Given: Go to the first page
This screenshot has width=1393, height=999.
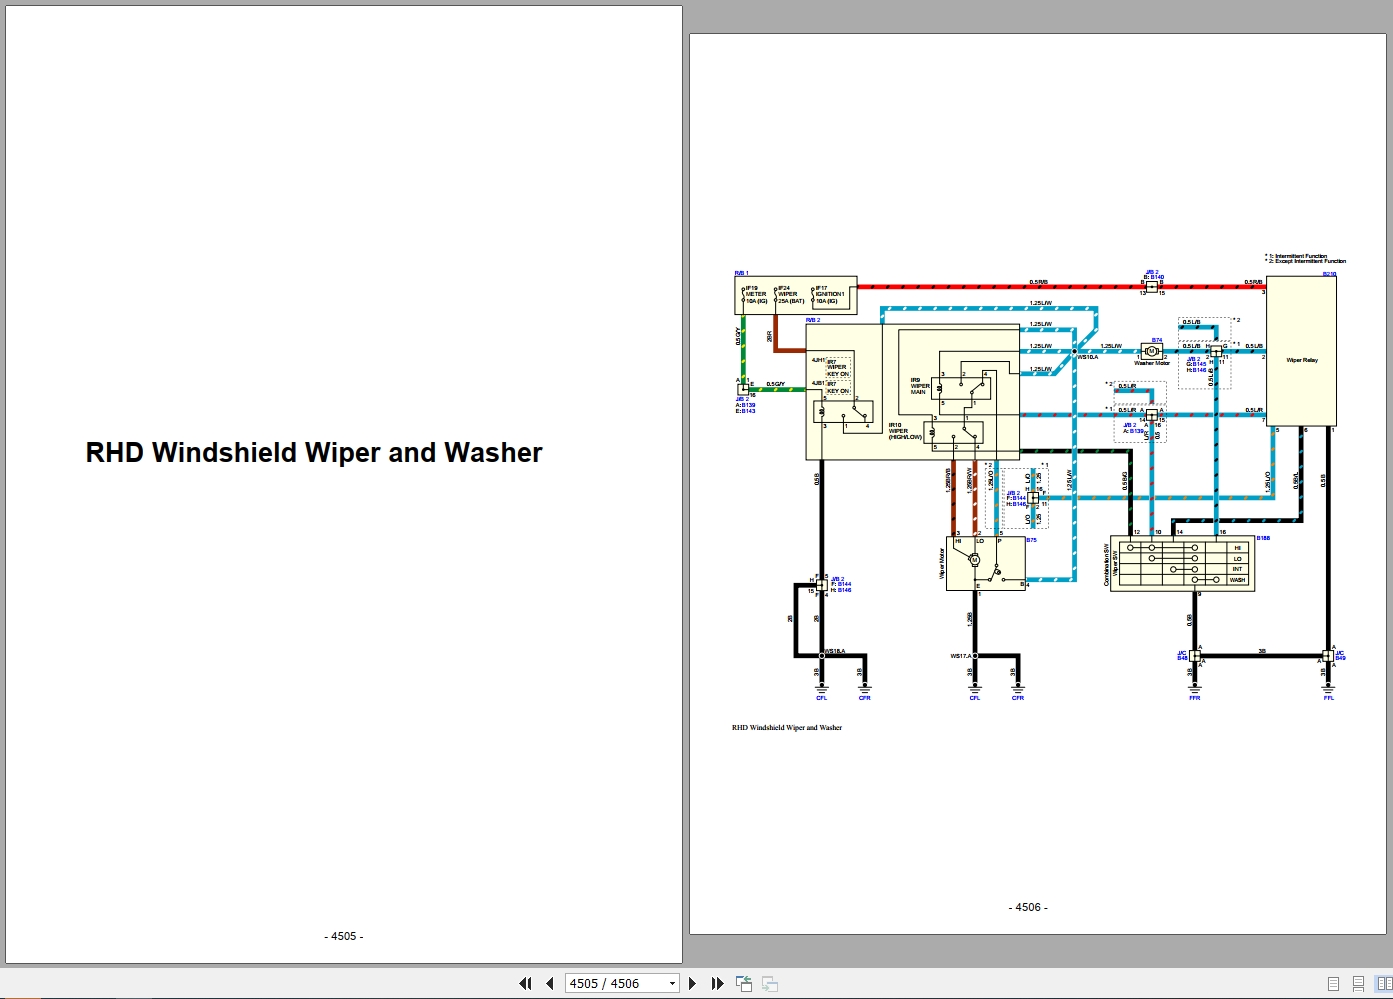Looking at the screenshot, I should (525, 983).
